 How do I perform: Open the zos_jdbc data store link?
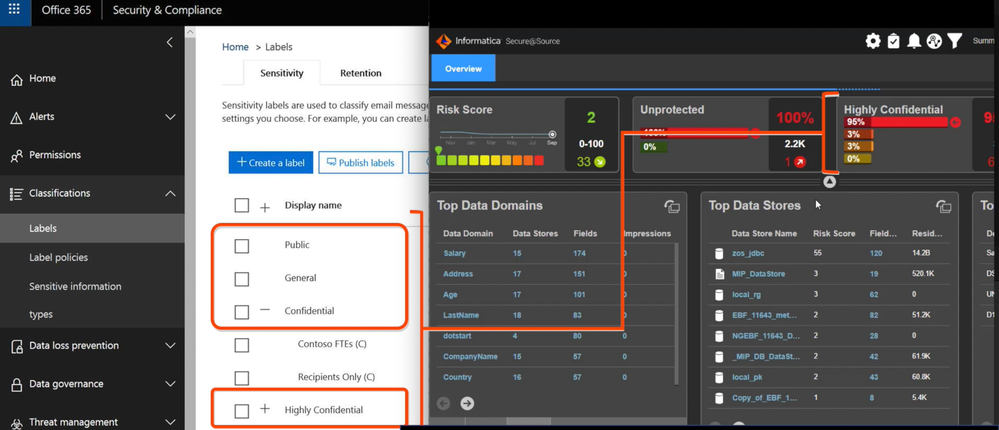pos(748,254)
